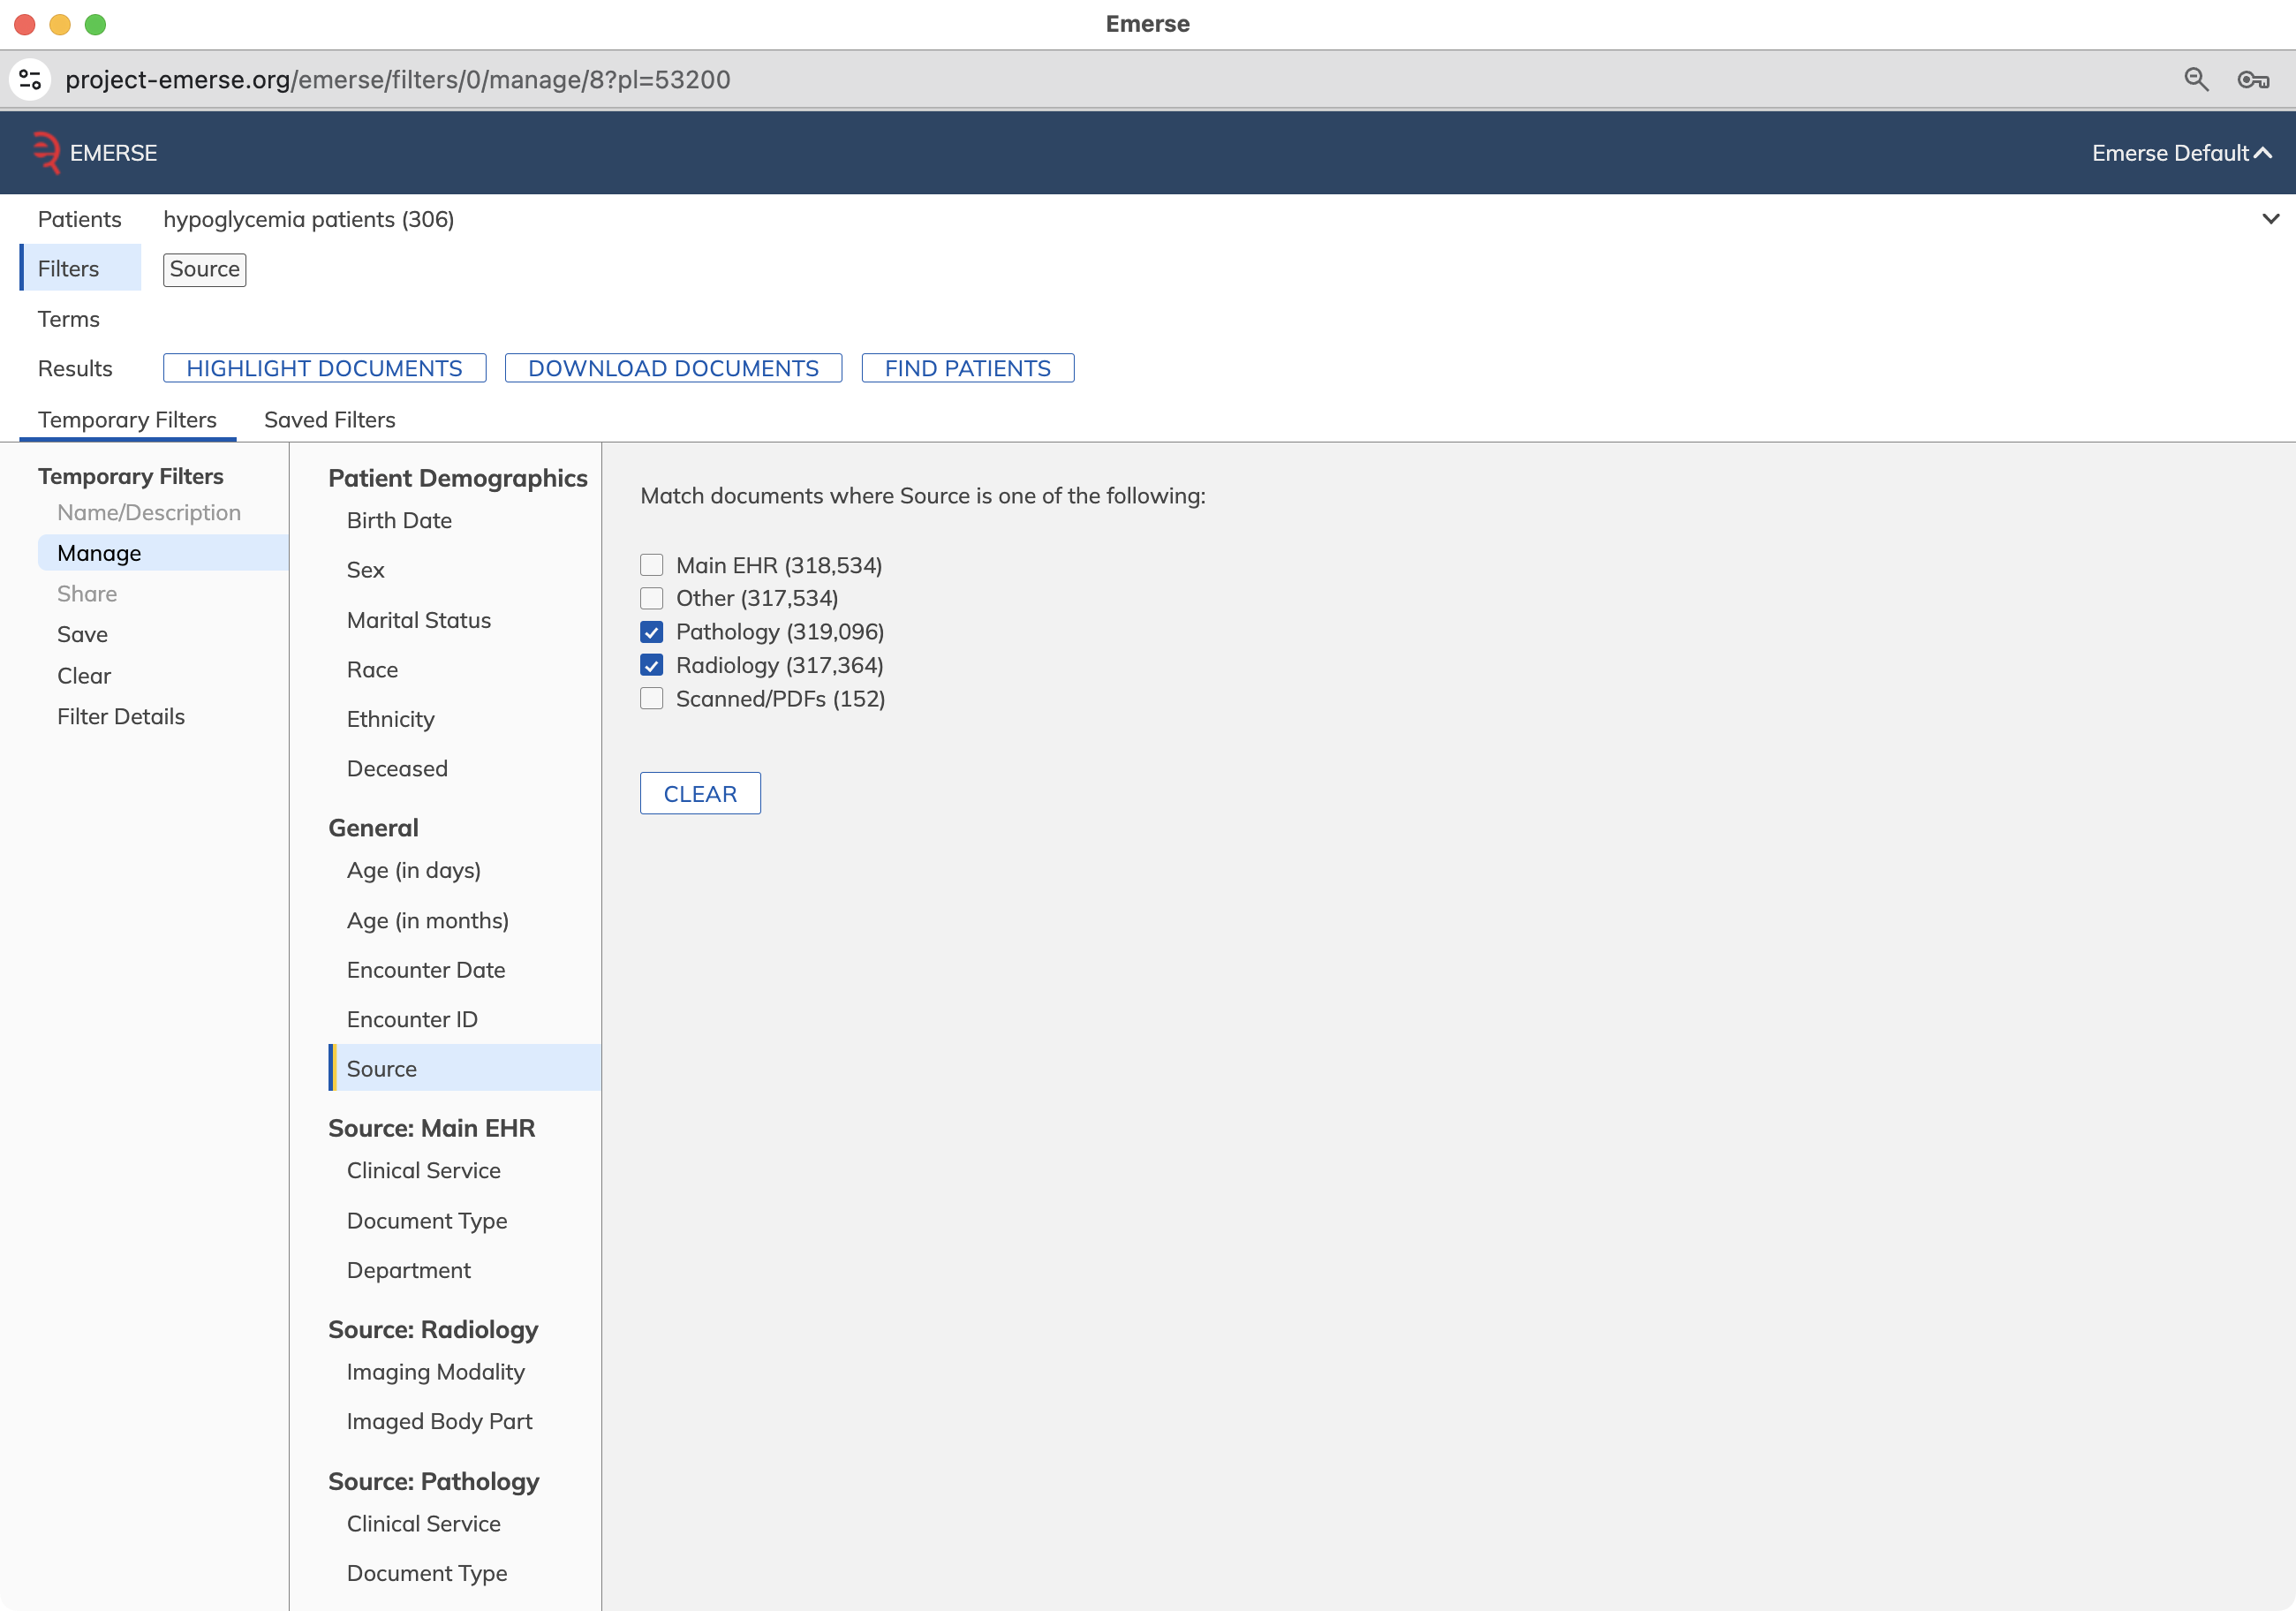Click the FIND PATIENTS button
The width and height of the screenshot is (2296, 1611).
pos(967,368)
